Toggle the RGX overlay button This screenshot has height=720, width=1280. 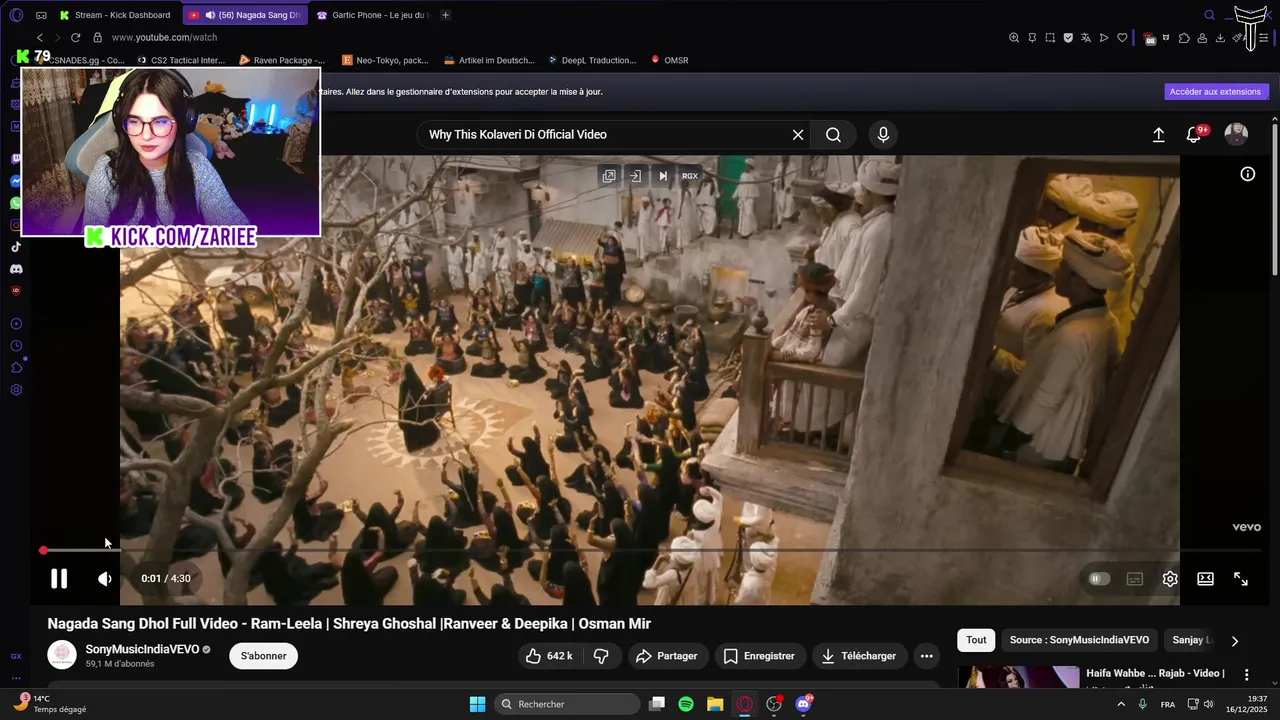pyautogui.click(x=690, y=176)
